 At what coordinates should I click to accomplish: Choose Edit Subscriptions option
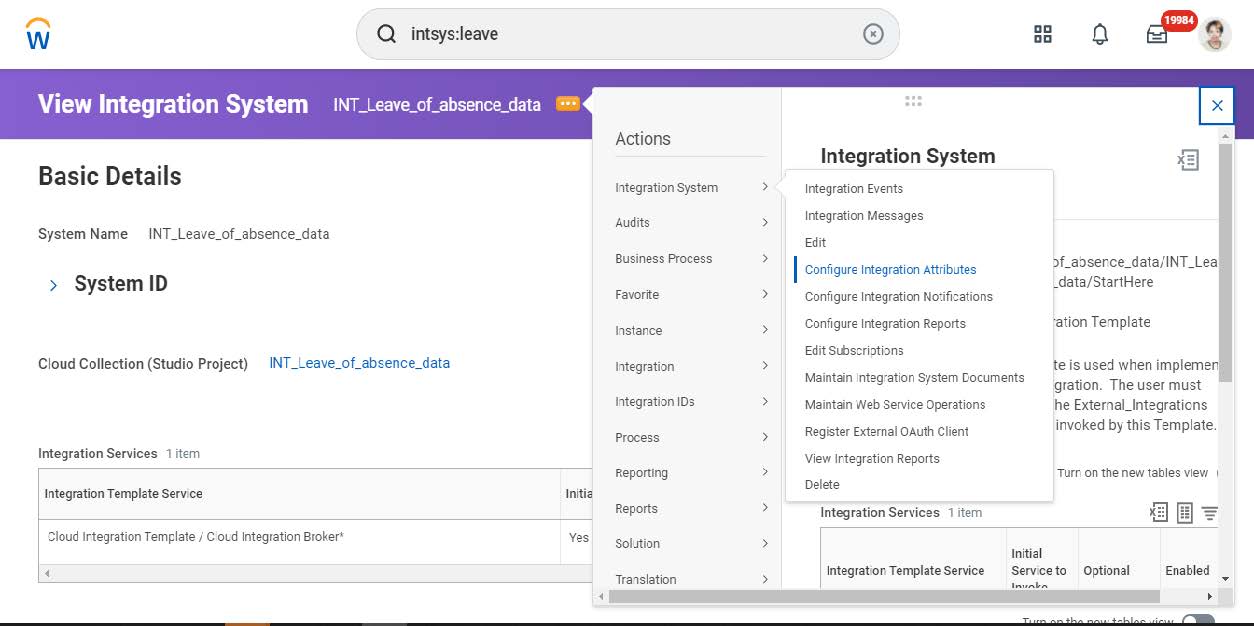point(854,350)
